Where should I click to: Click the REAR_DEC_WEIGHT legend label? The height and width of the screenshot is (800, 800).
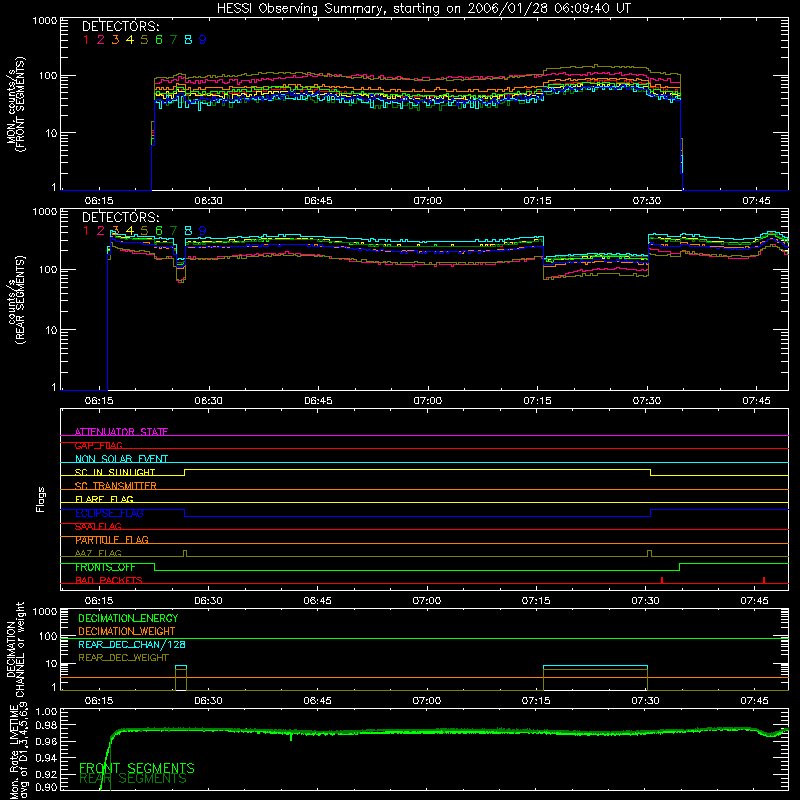[123, 658]
